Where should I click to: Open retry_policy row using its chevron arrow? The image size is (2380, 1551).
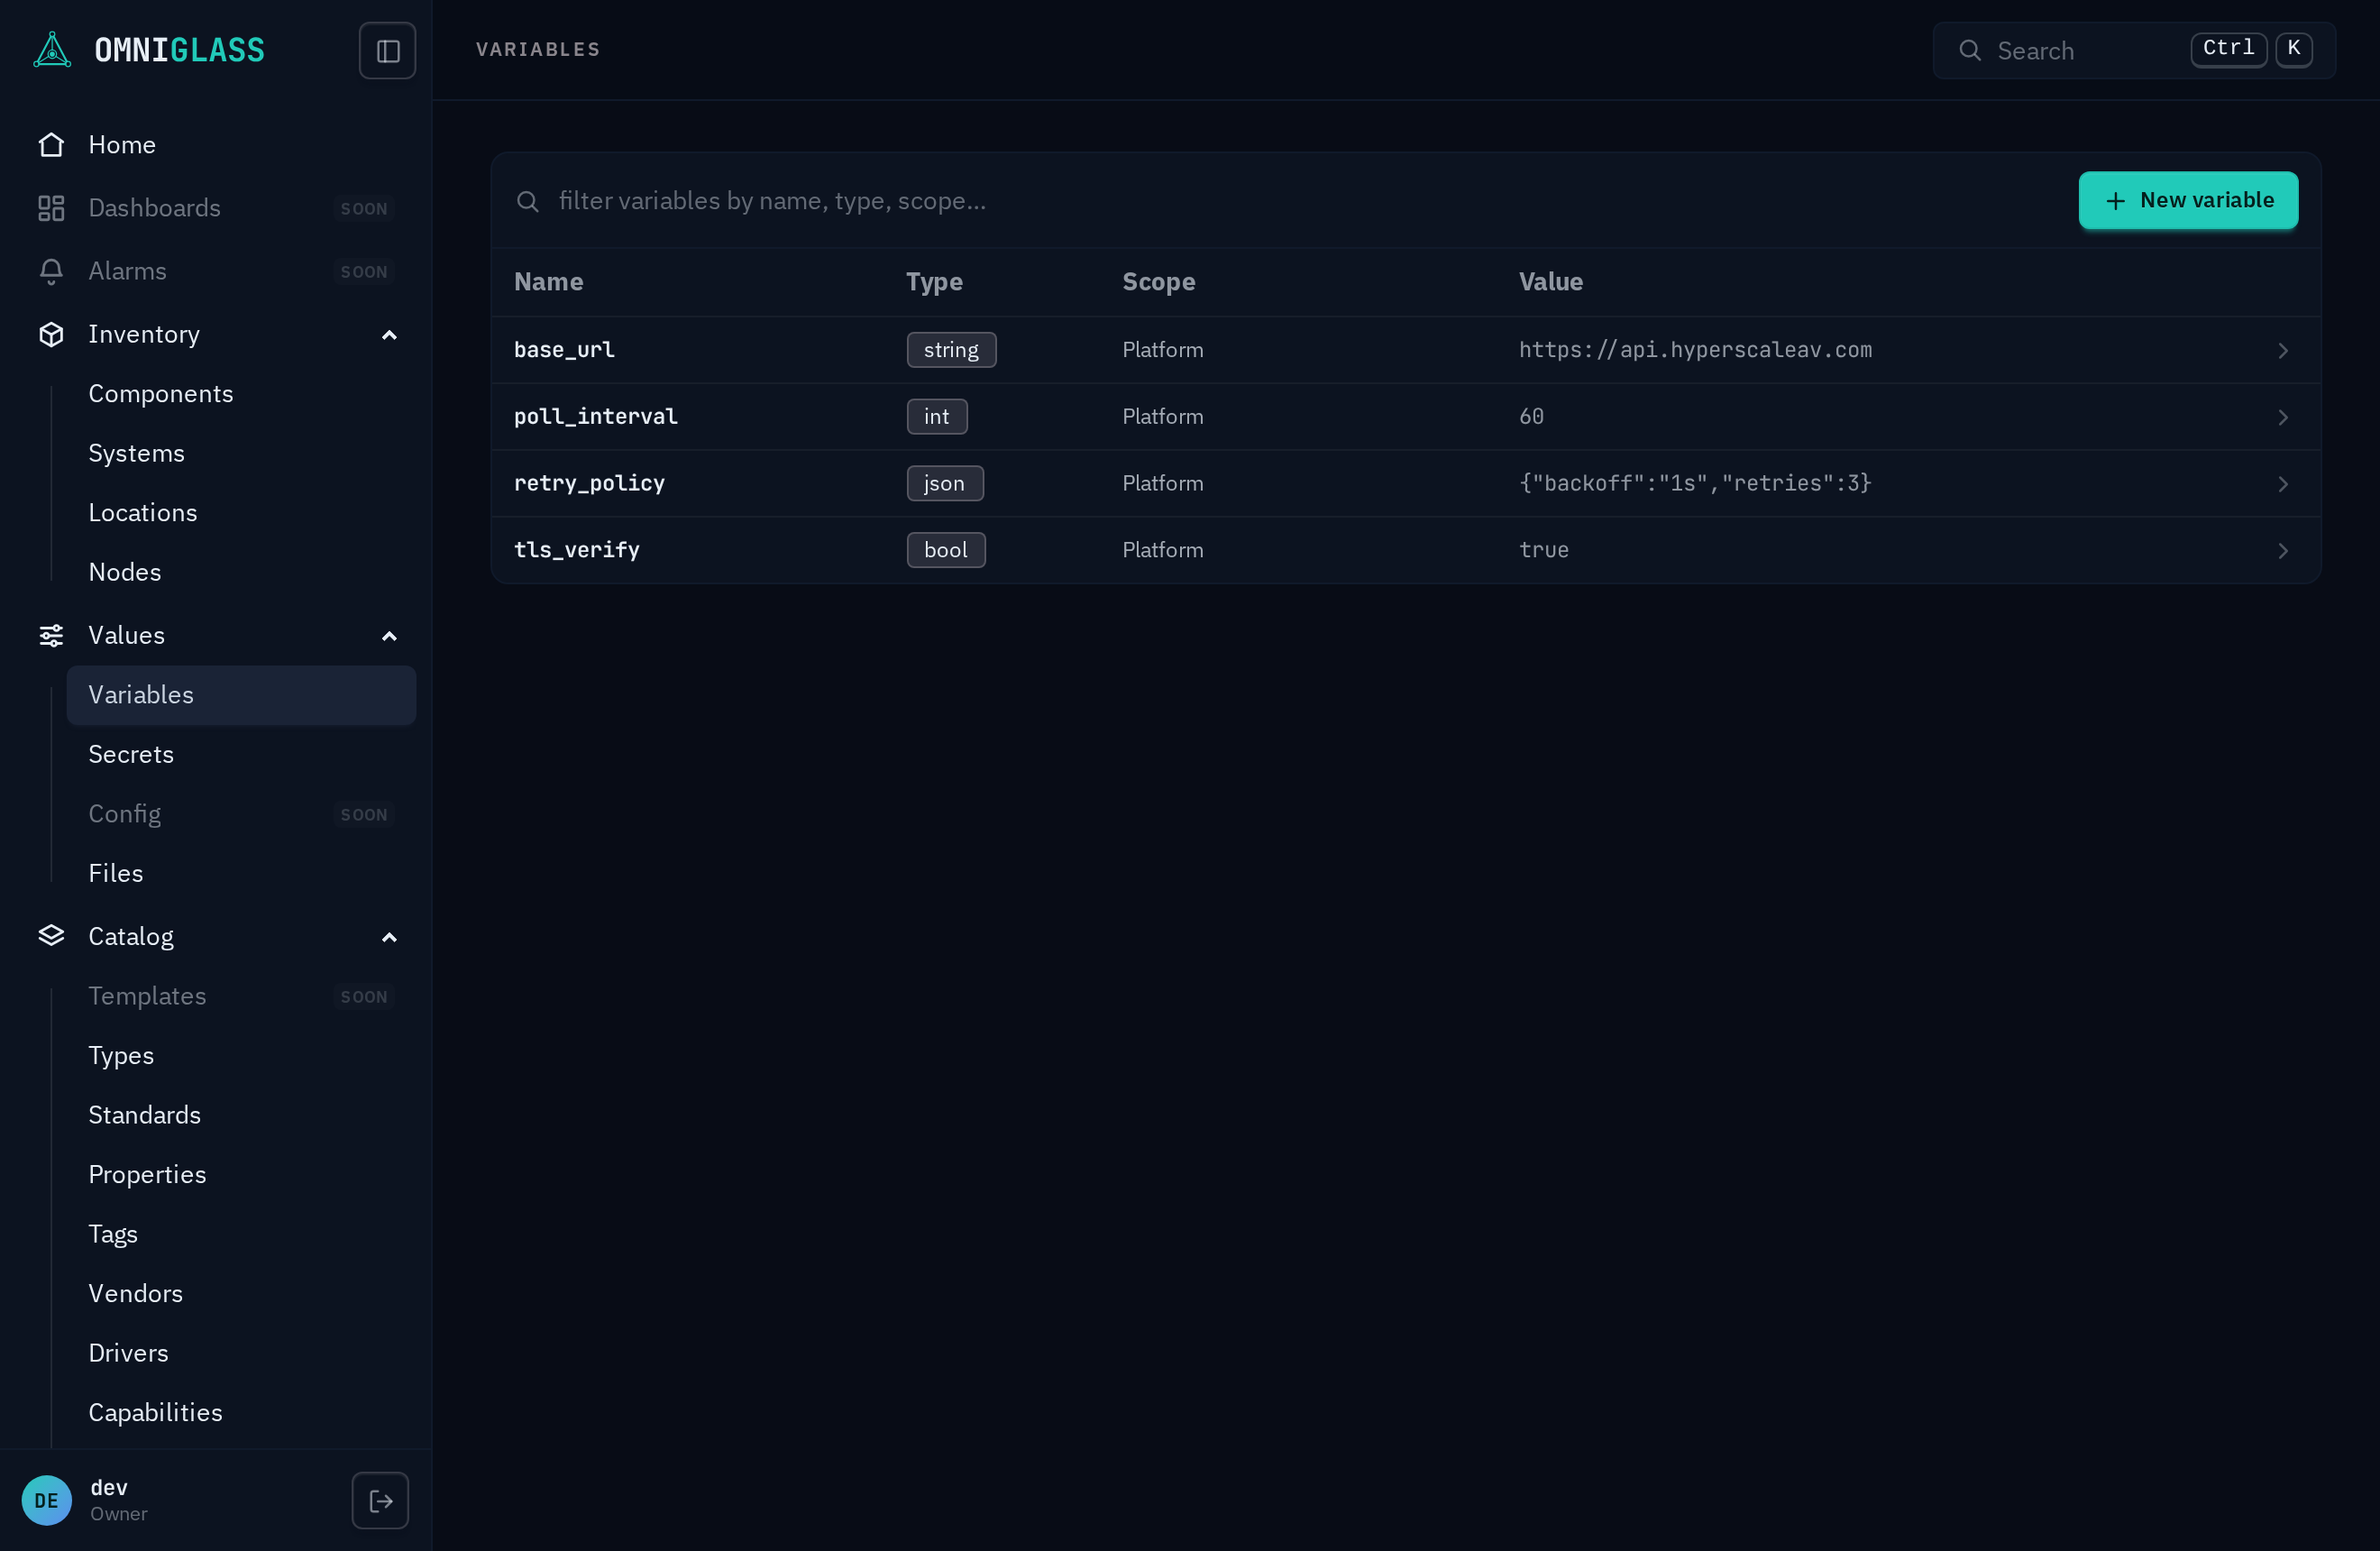pyautogui.click(x=2283, y=484)
